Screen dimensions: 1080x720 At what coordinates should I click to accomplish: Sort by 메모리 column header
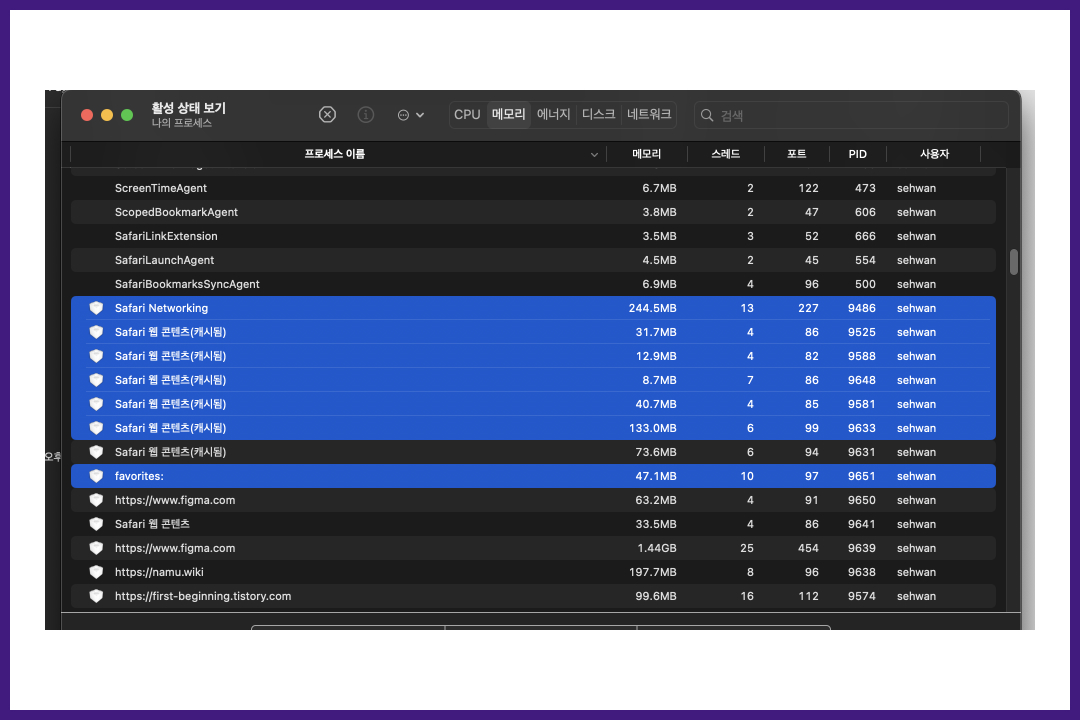click(x=646, y=154)
